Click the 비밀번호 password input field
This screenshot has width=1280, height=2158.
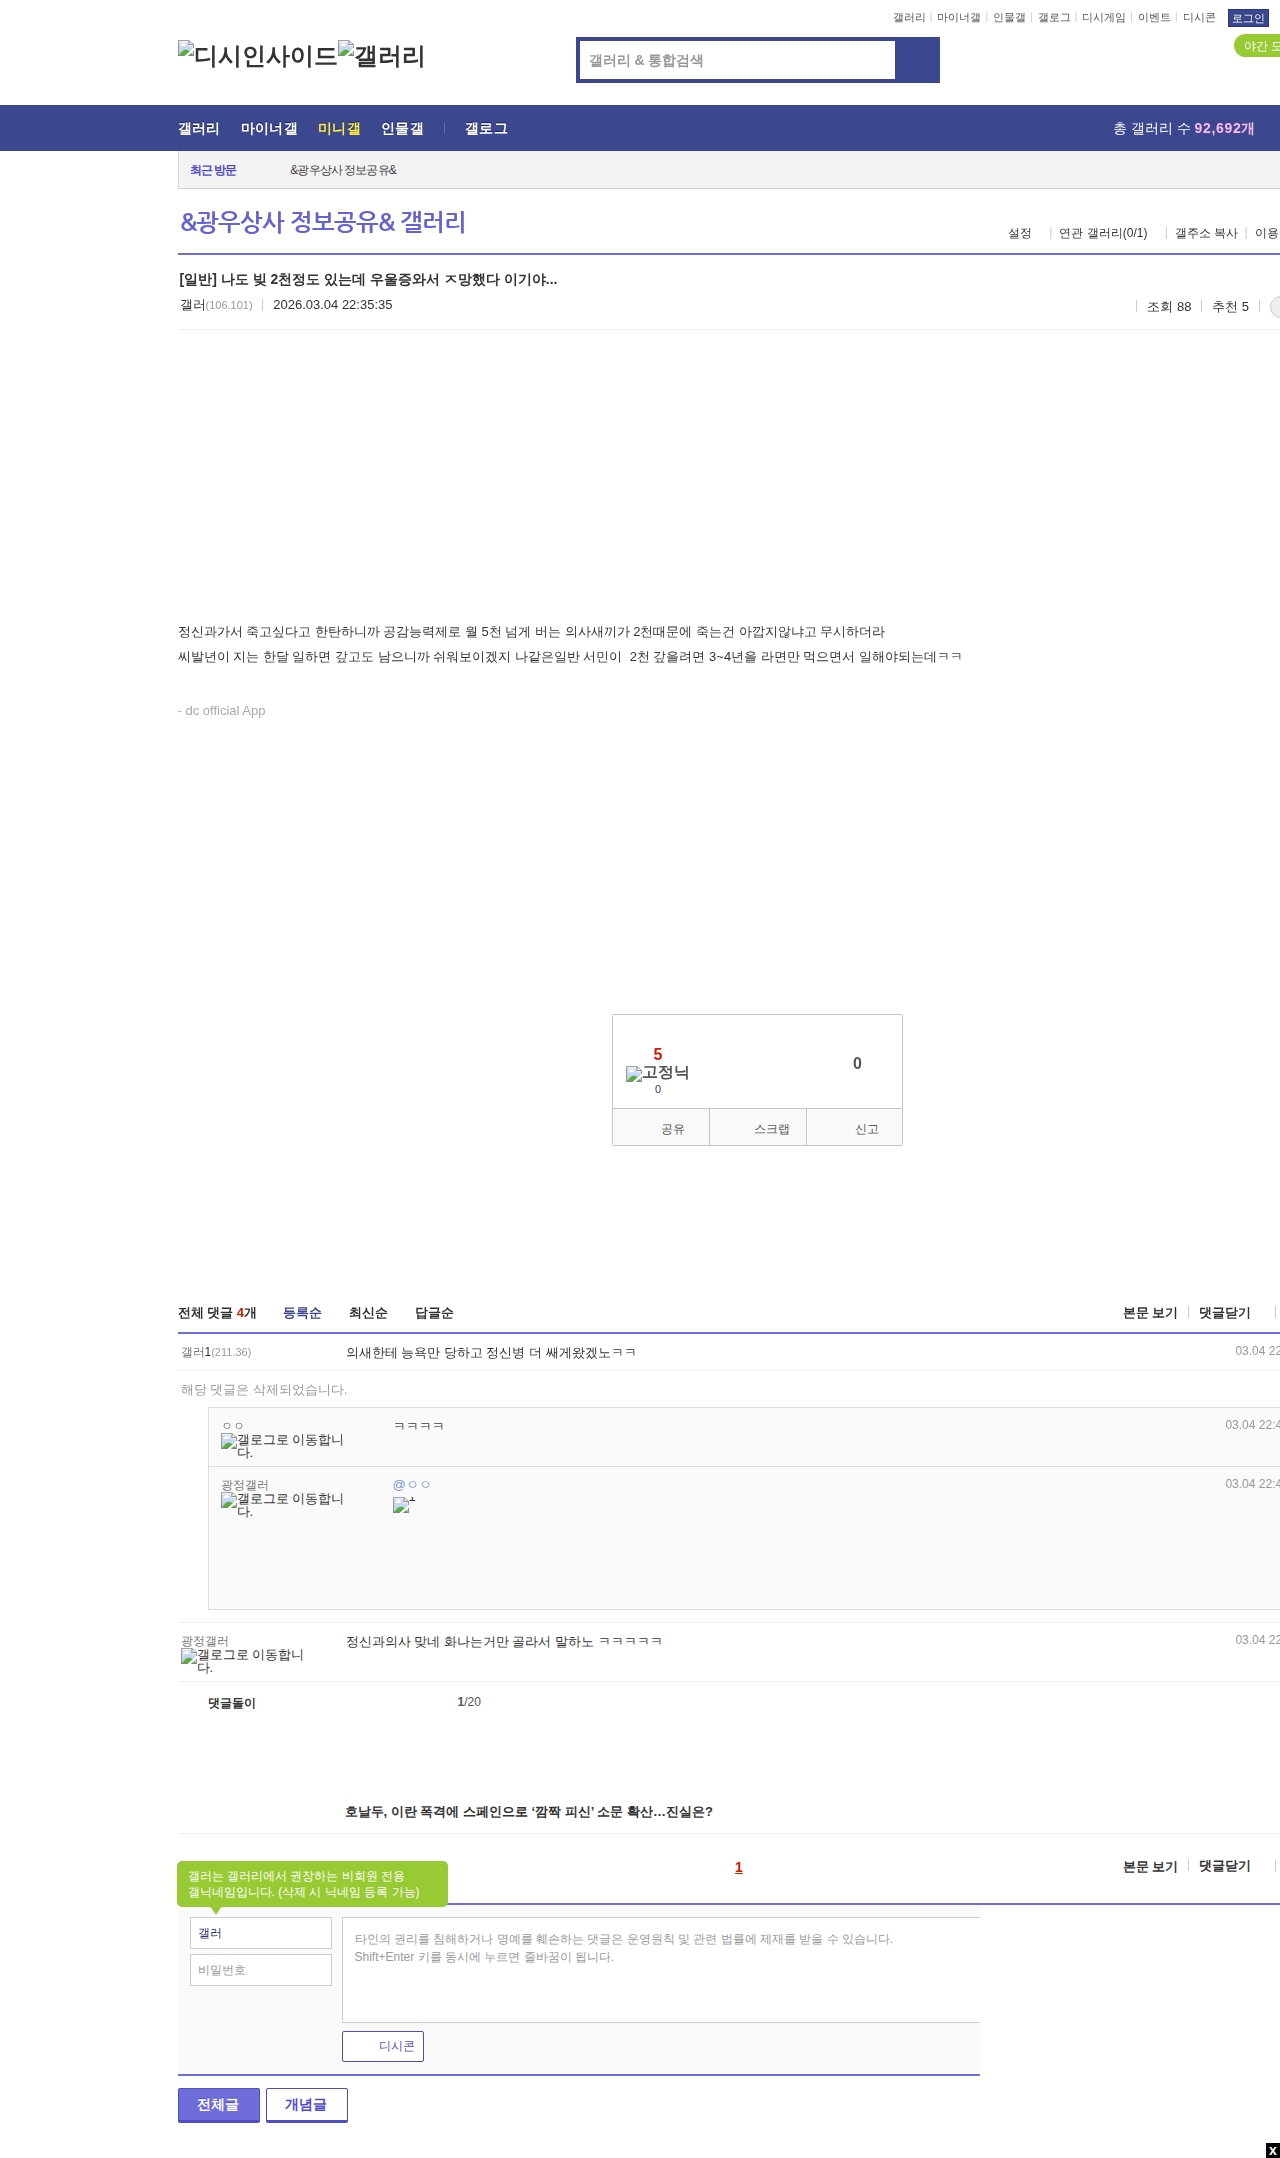coord(261,1970)
